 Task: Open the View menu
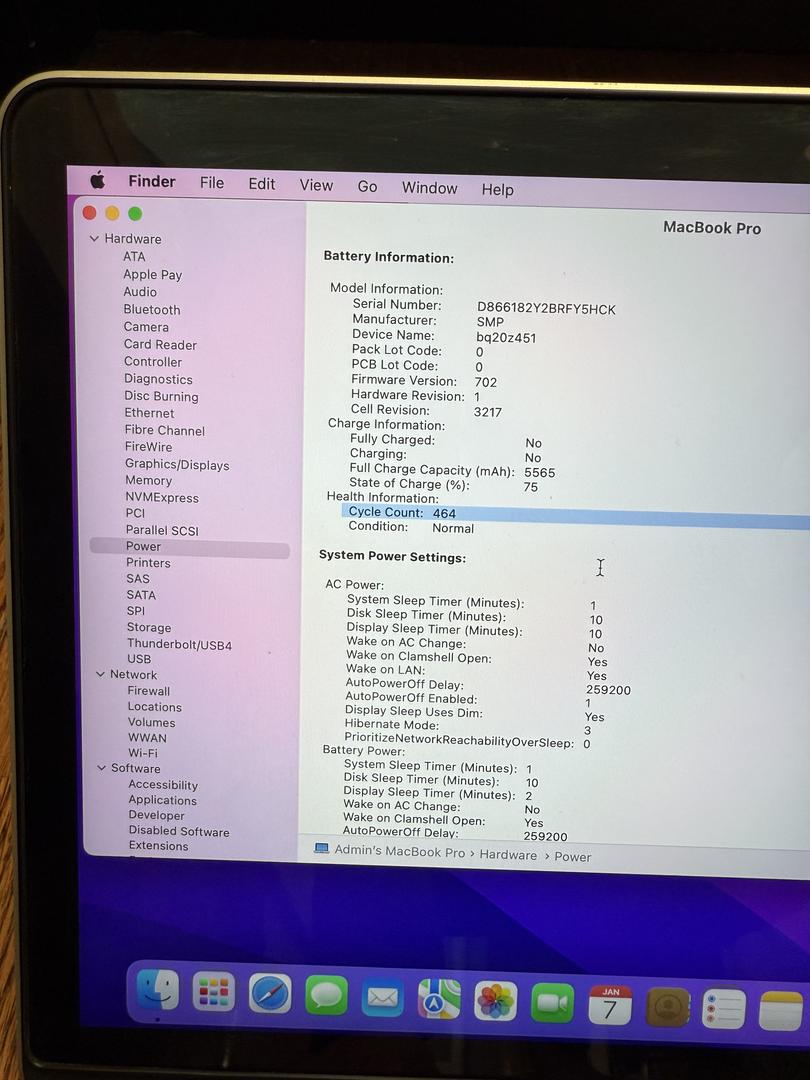[316, 185]
